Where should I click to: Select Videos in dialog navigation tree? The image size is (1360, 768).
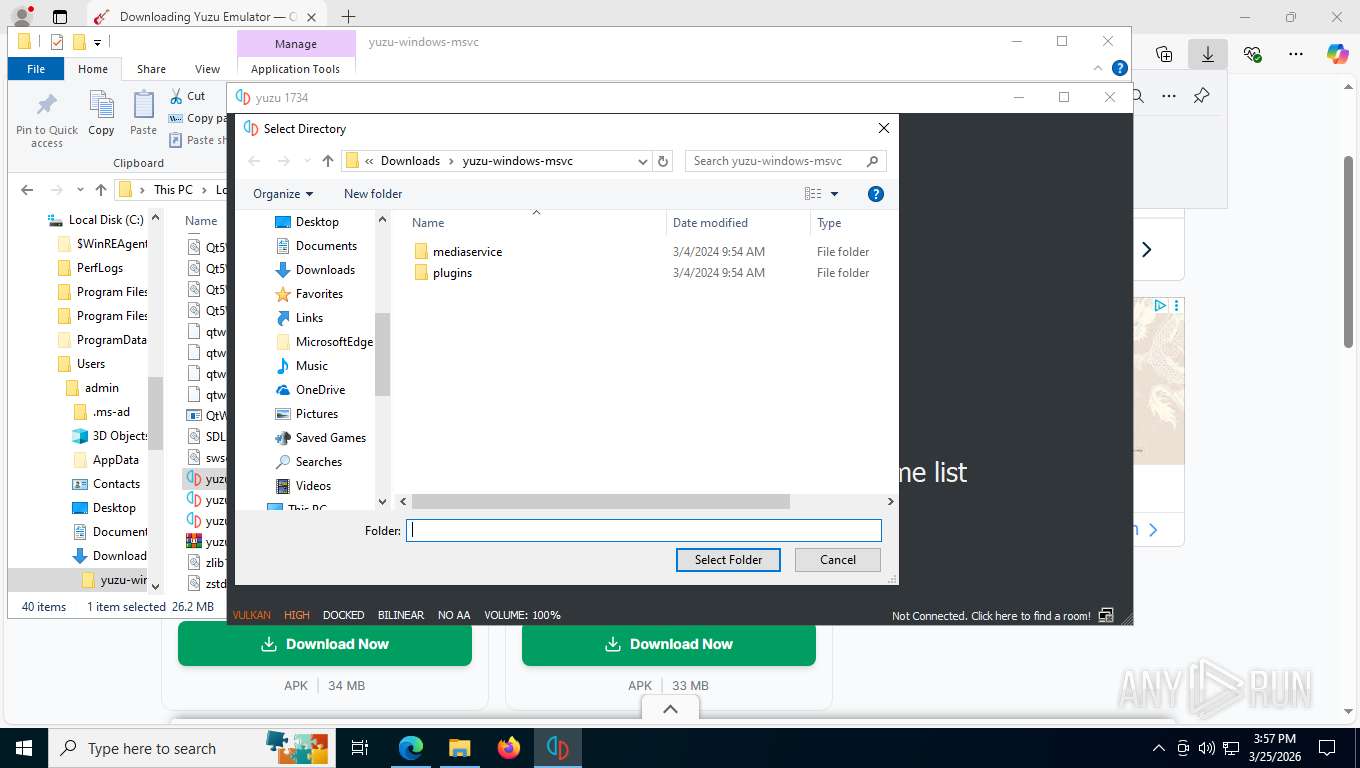click(x=313, y=486)
